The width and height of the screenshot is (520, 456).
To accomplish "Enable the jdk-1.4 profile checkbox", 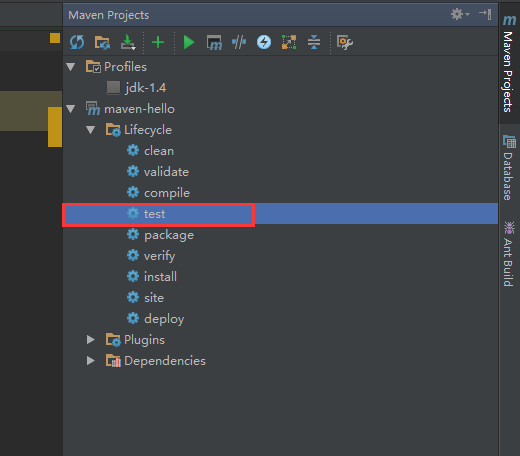I will (x=113, y=88).
